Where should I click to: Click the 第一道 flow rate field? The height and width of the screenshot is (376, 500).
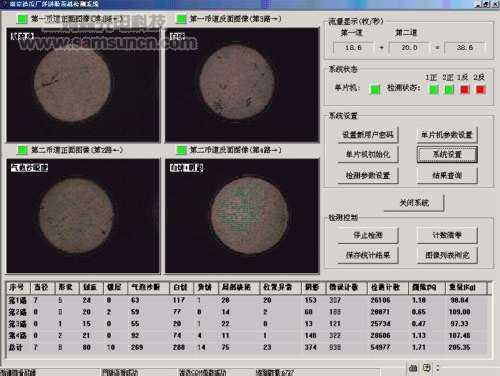point(353,48)
